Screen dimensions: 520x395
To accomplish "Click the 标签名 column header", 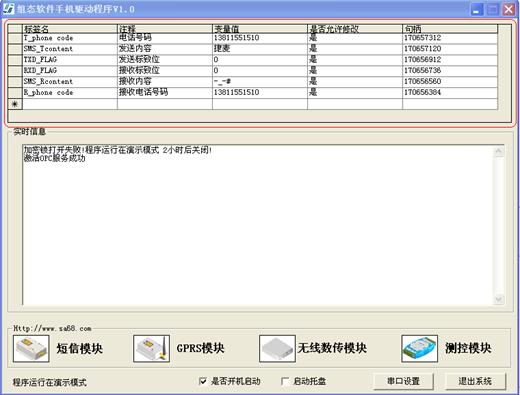I will pyautogui.click(x=70, y=29).
